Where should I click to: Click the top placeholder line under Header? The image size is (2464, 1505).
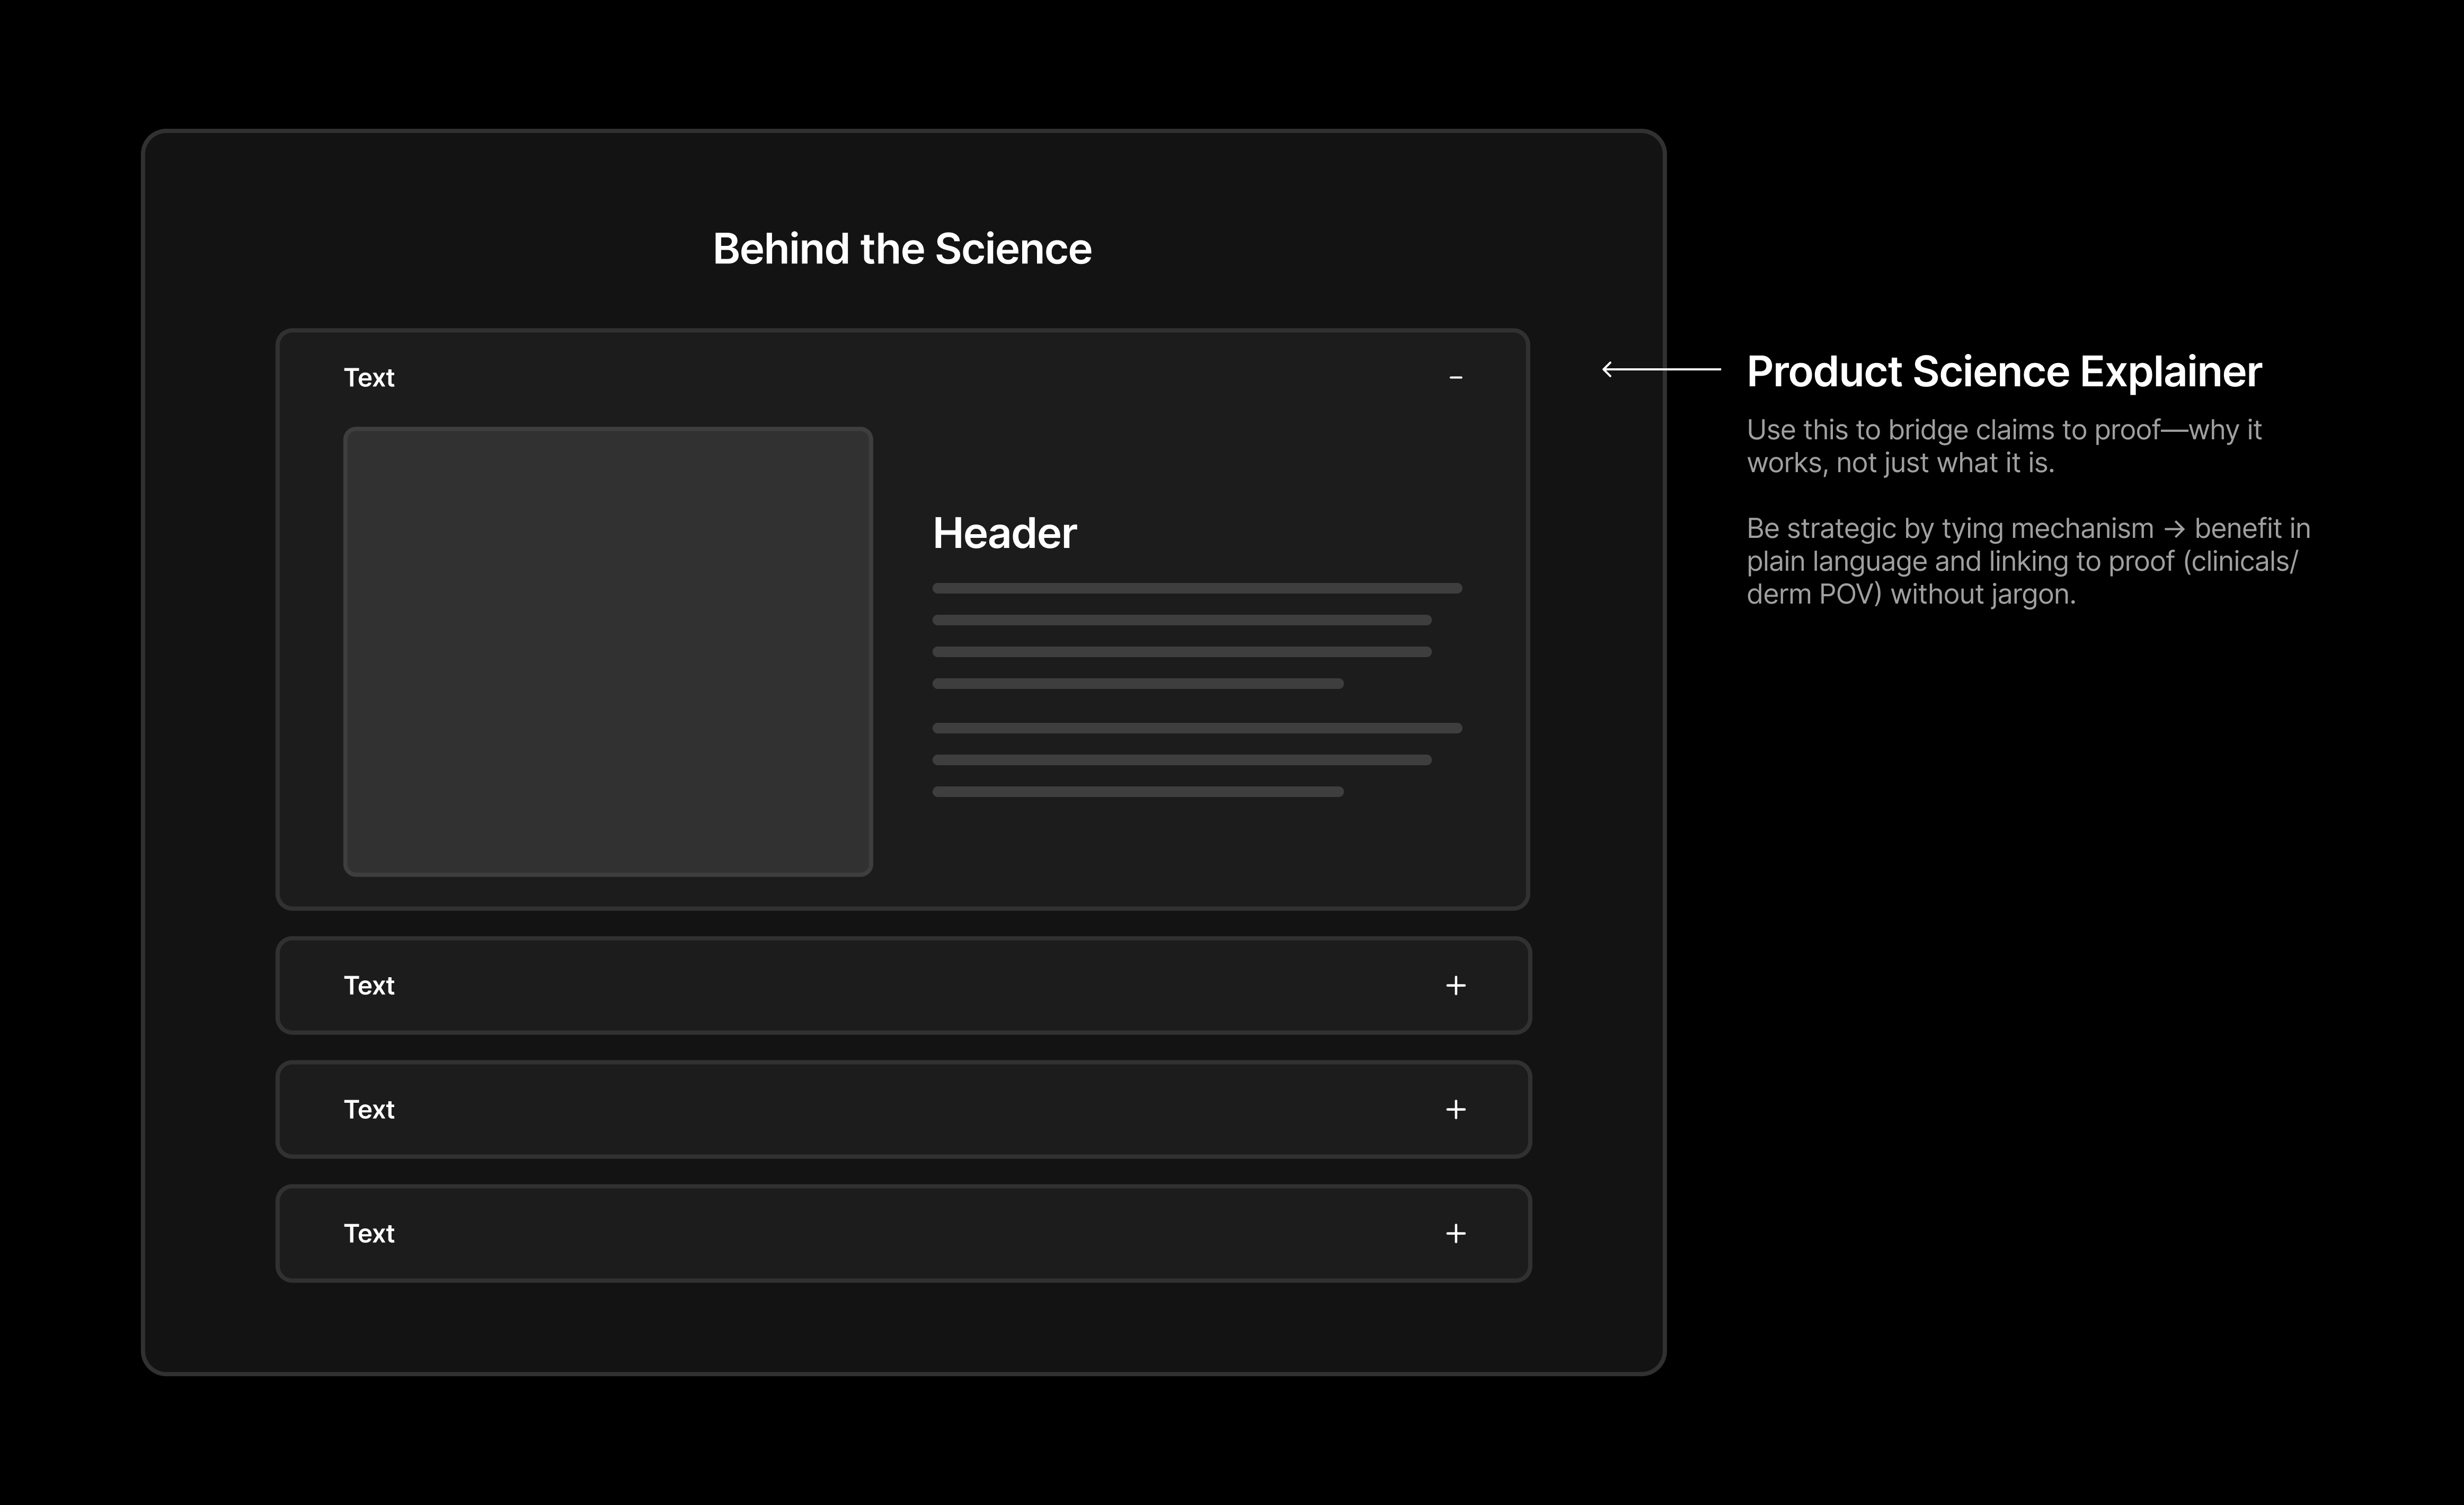[1197, 589]
